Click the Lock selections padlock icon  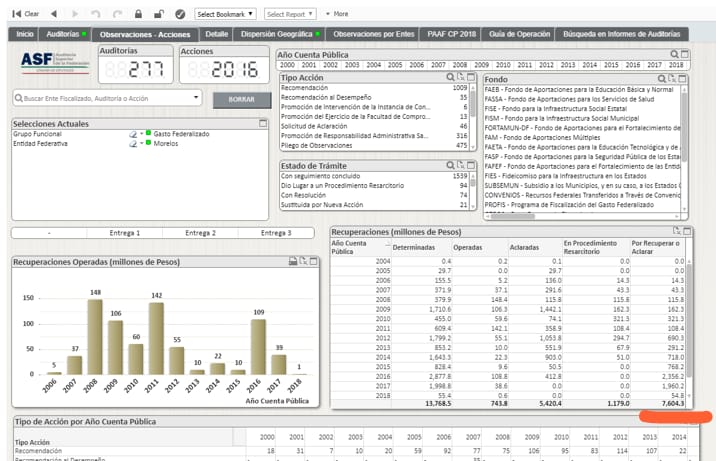click(x=138, y=14)
